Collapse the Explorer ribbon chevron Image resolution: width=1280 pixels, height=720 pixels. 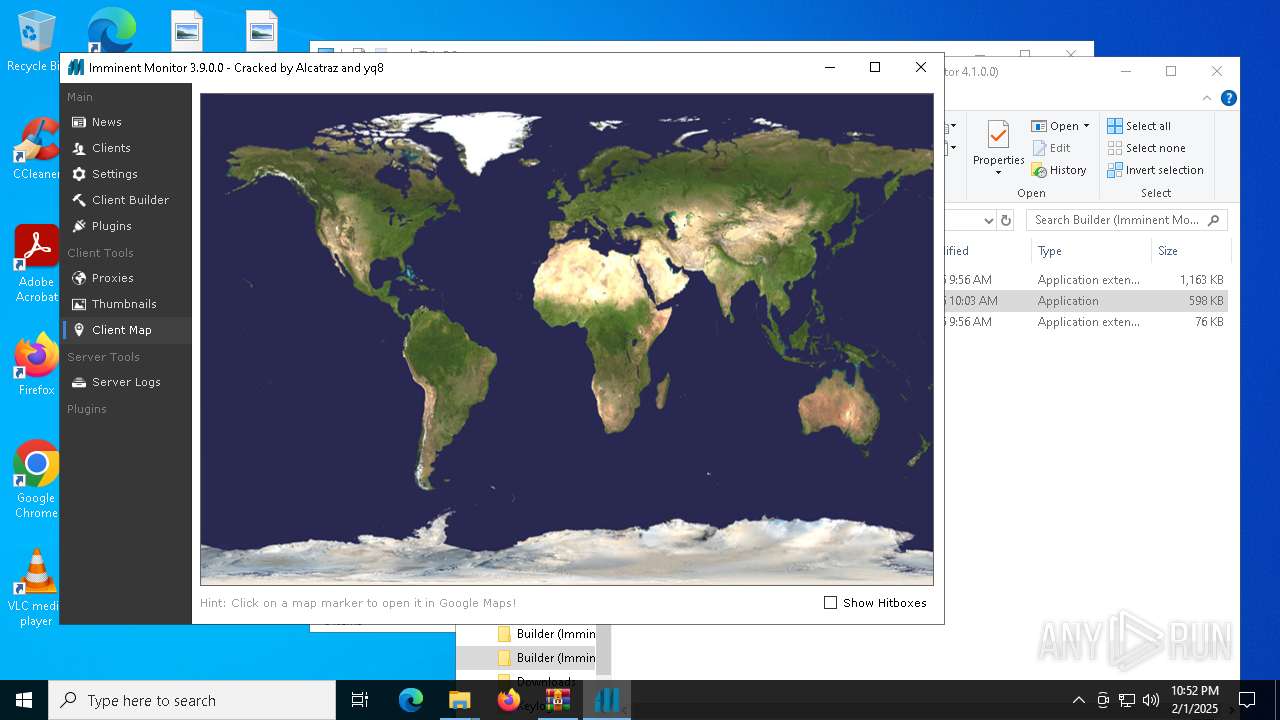pos(1207,98)
